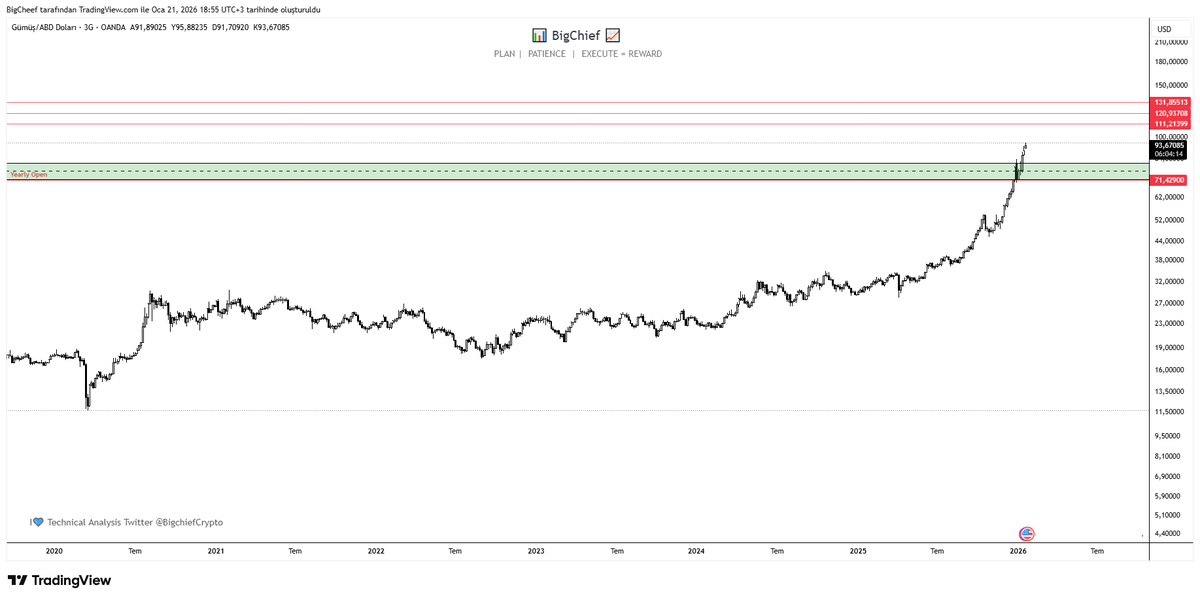Image resolution: width=1200 pixels, height=600 pixels.
Task: Click the bar countdown timer 06:04:14
Action: (x=1170, y=154)
